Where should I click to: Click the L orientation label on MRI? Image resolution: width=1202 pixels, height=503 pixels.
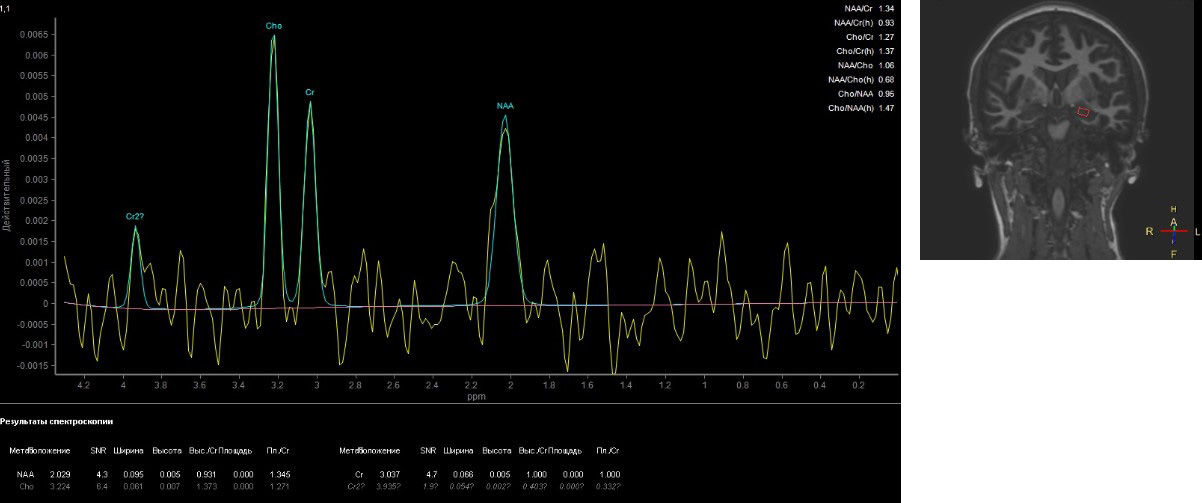(x=1198, y=231)
